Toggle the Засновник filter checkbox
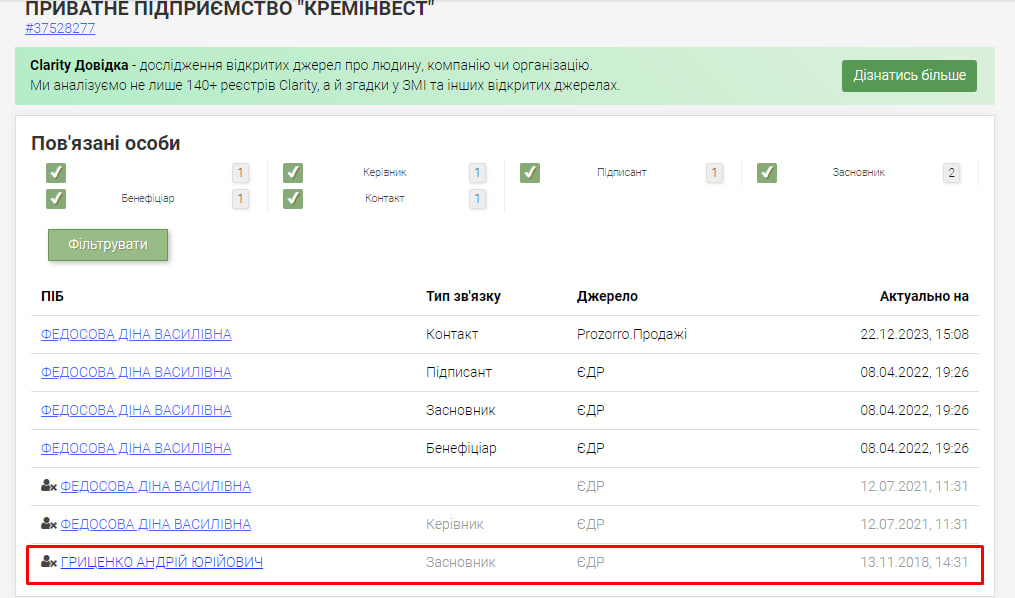The height and width of the screenshot is (598, 1015). (x=767, y=173)
